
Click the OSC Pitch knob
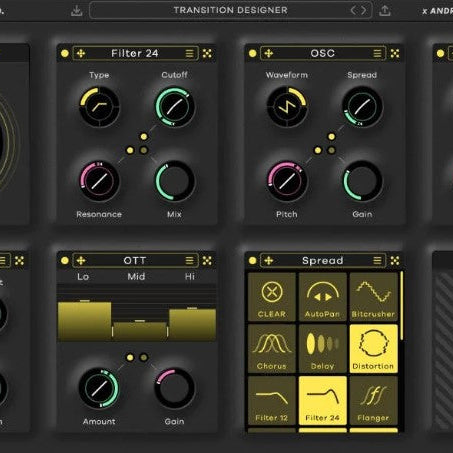pos(287,181)
